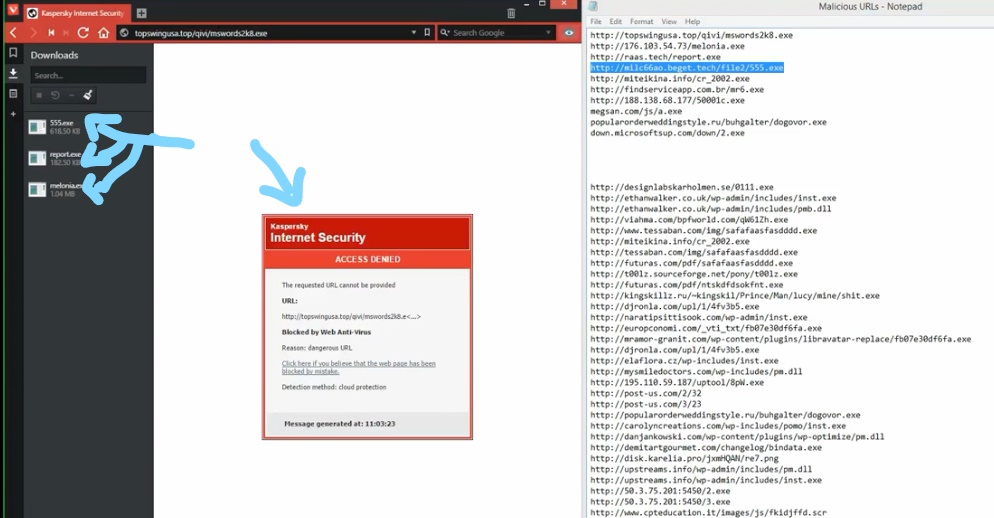Select the melonia.exe download entry
Screen dimensions: 994x518
coord(87,189)
